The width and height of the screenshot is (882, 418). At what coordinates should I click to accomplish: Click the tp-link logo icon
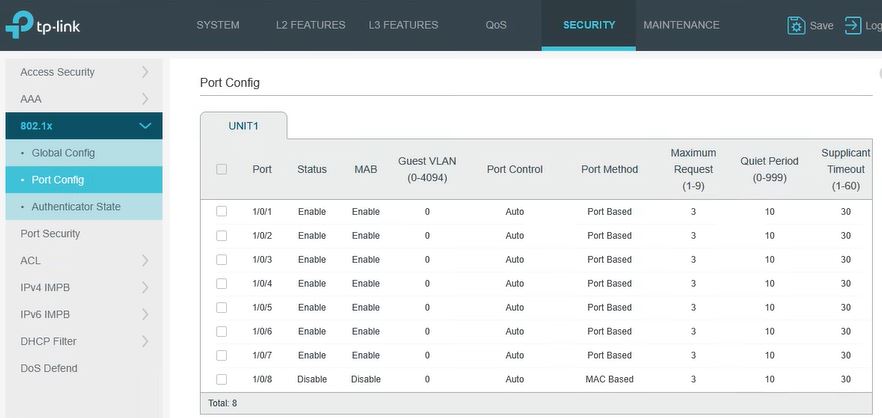coord(19,25)
